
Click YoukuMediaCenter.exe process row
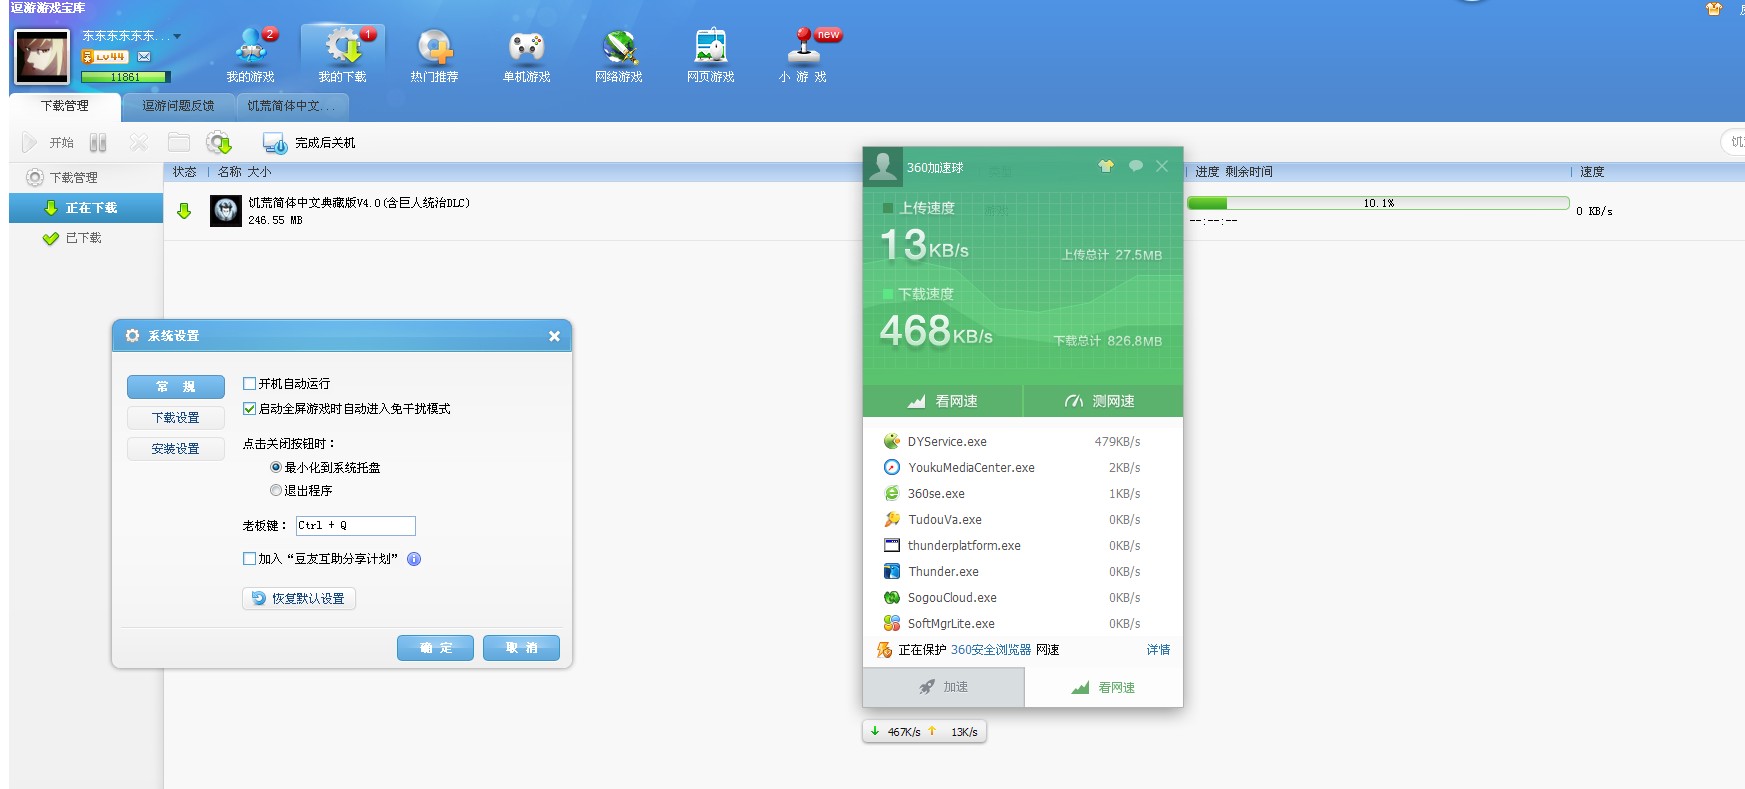coord(1022,467)
